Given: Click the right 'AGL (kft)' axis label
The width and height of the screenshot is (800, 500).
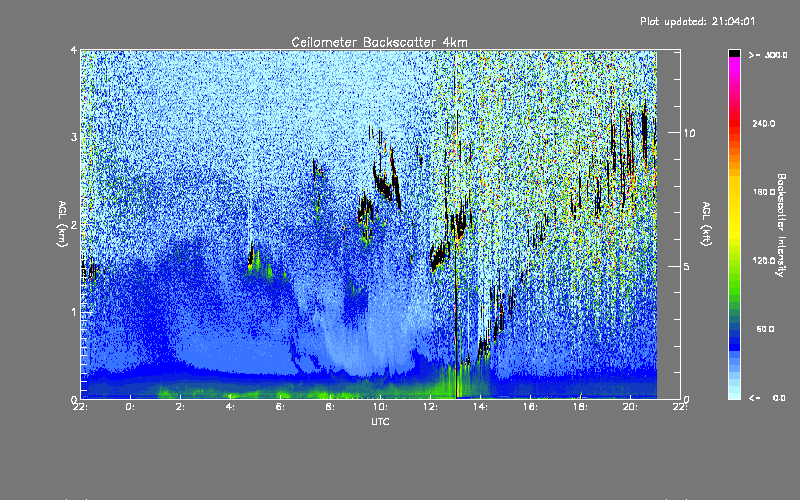Looking at the screenshot, I should [x=706, y=224].
